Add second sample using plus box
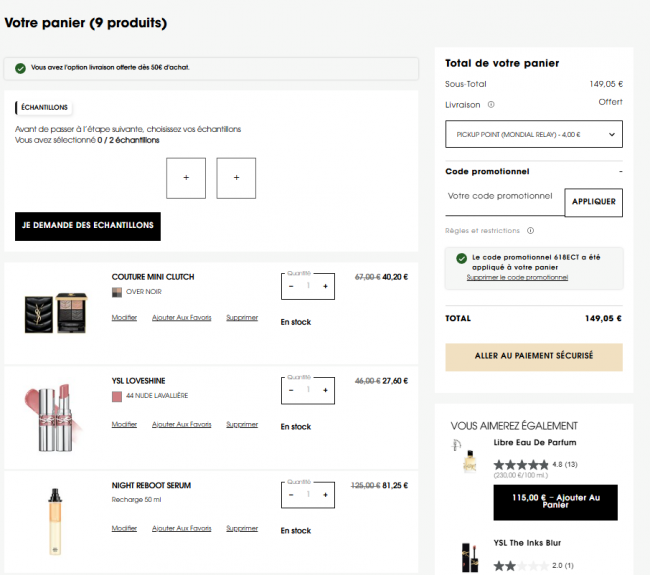The height and width of the screenshot is (575, 650). coord(236,178)
